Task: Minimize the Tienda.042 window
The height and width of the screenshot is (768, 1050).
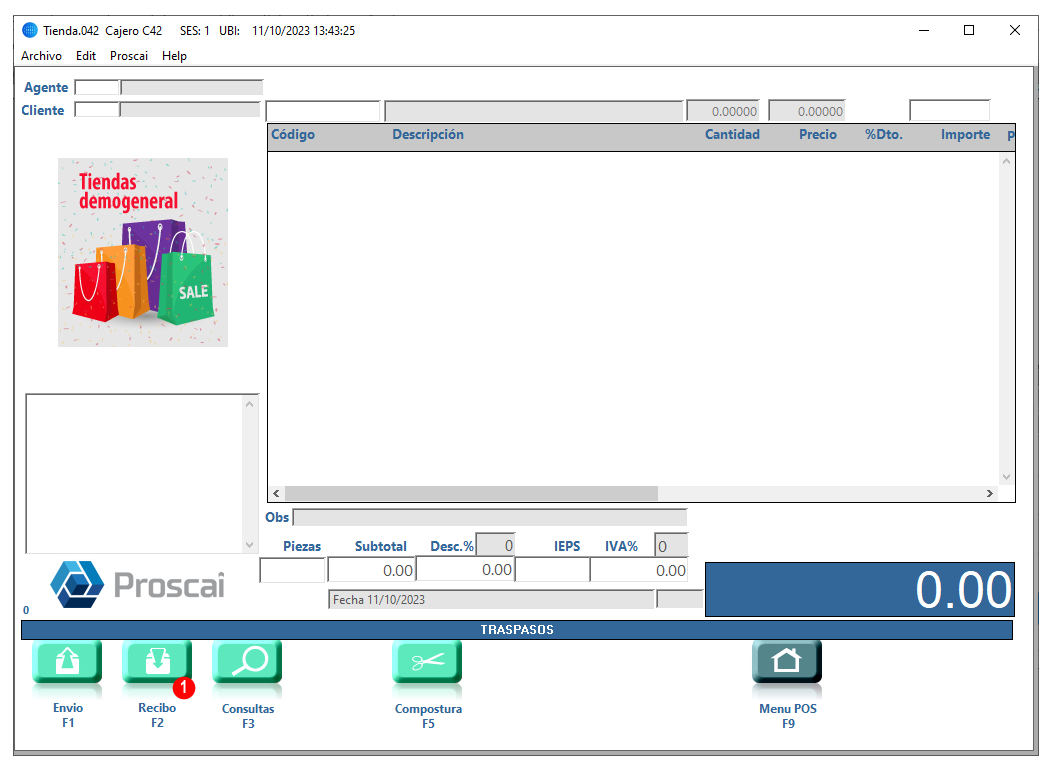Action: (x=924, y=30)
